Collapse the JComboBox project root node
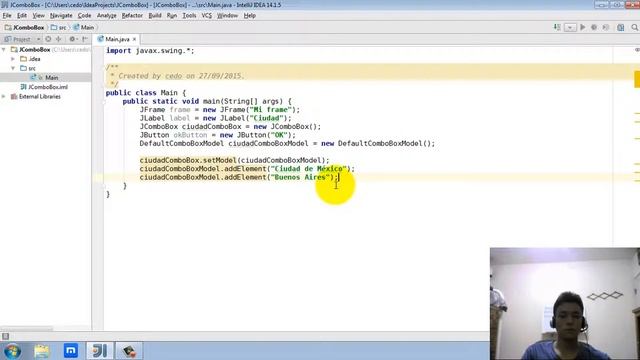Image resolution: width=640 pixels, height=360 pixels. pos(4,49)
